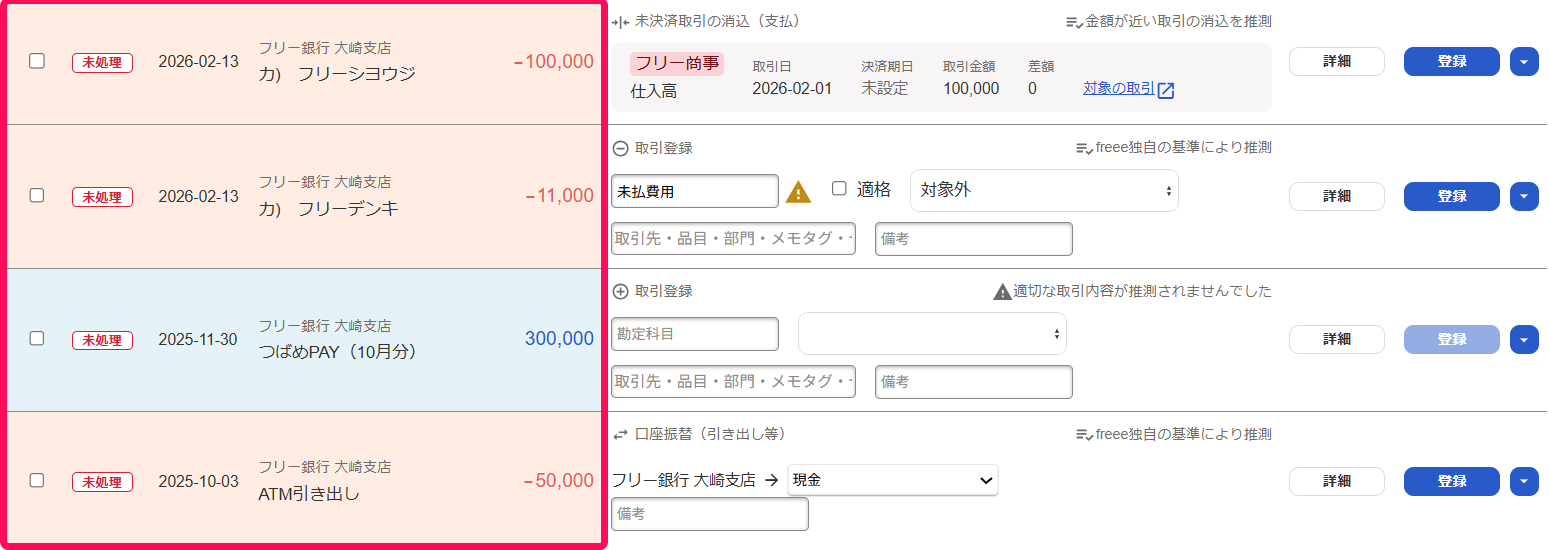The height and width of the screenshot is (550, 1549).
Task: Click the 未払費用 account field
Action: tap(695, 191)
